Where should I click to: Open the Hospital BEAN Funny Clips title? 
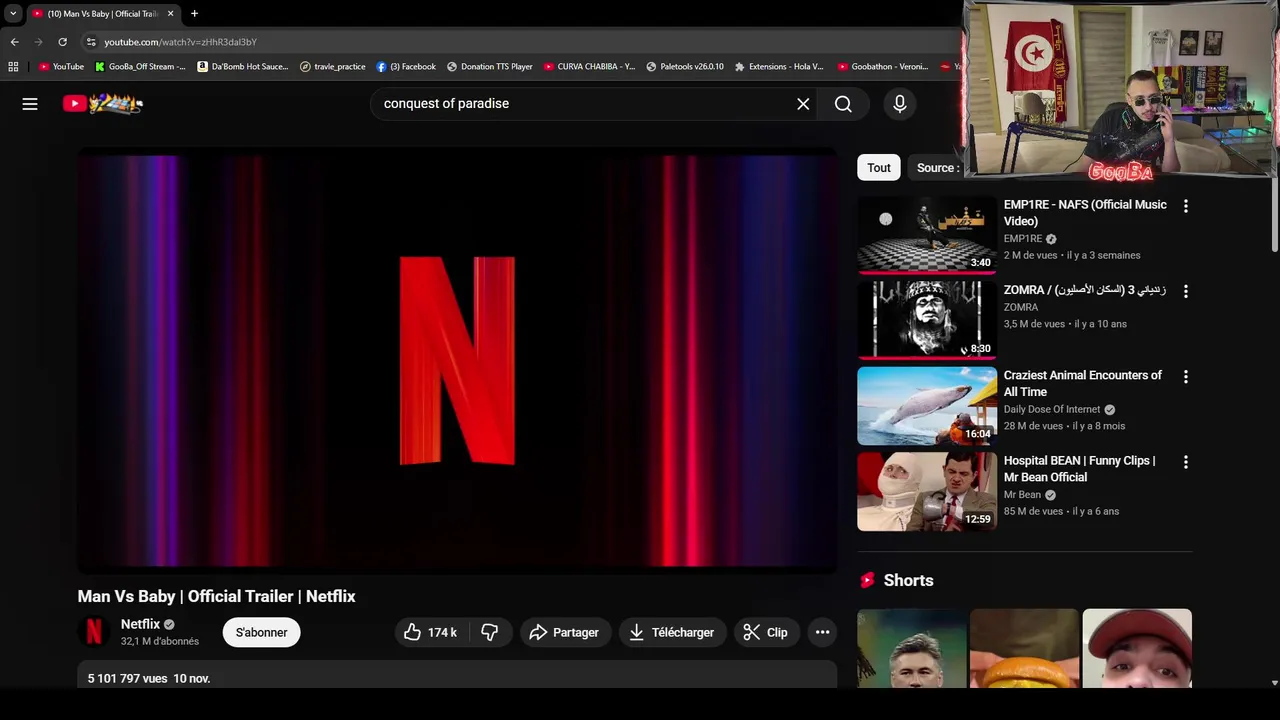coord(1080,469)
